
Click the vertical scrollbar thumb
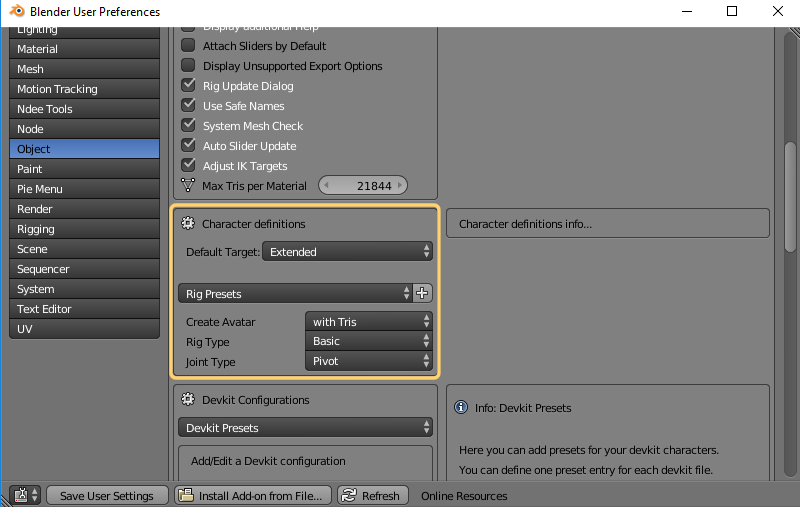[790, 196]
